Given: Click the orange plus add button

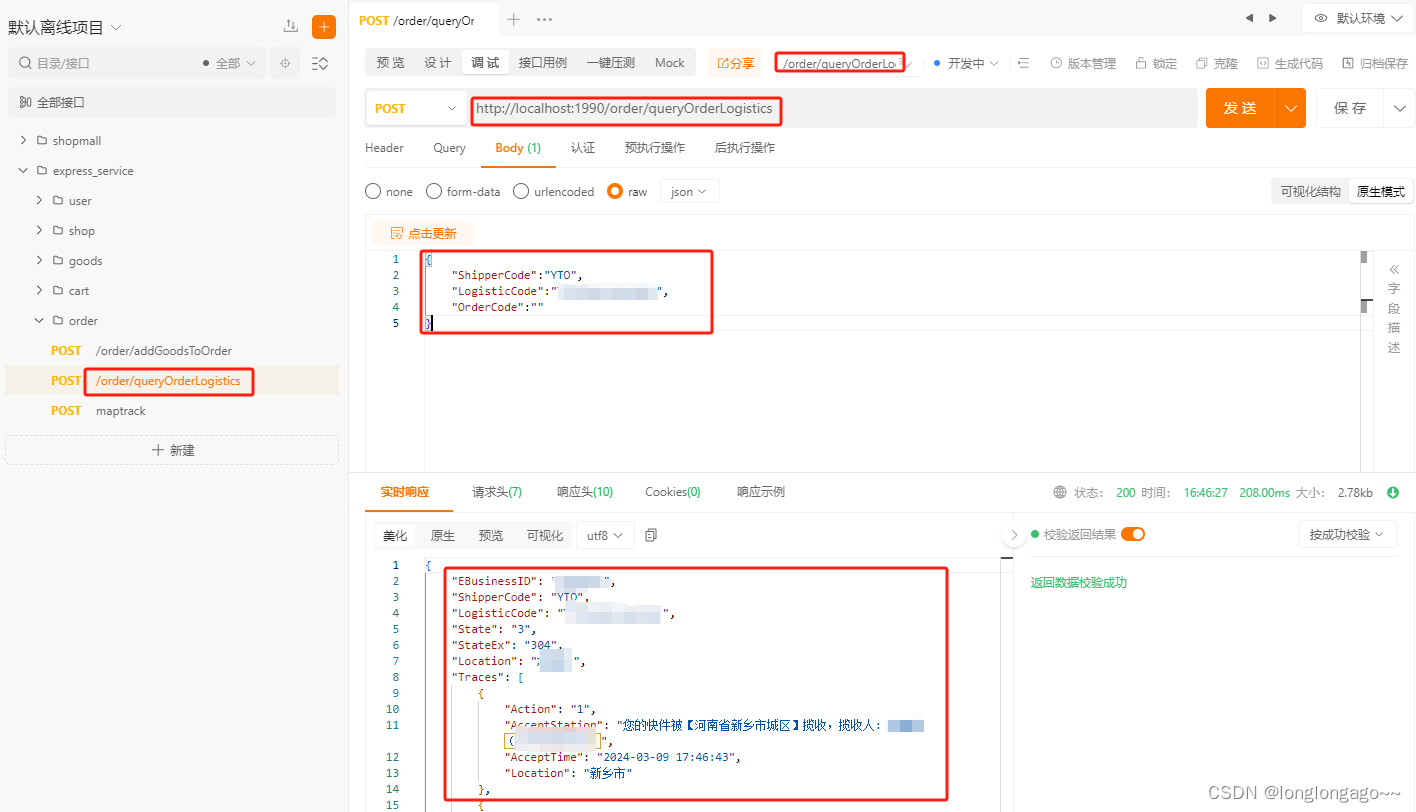Looking at the screenshot, I should (x=324, y=27).
